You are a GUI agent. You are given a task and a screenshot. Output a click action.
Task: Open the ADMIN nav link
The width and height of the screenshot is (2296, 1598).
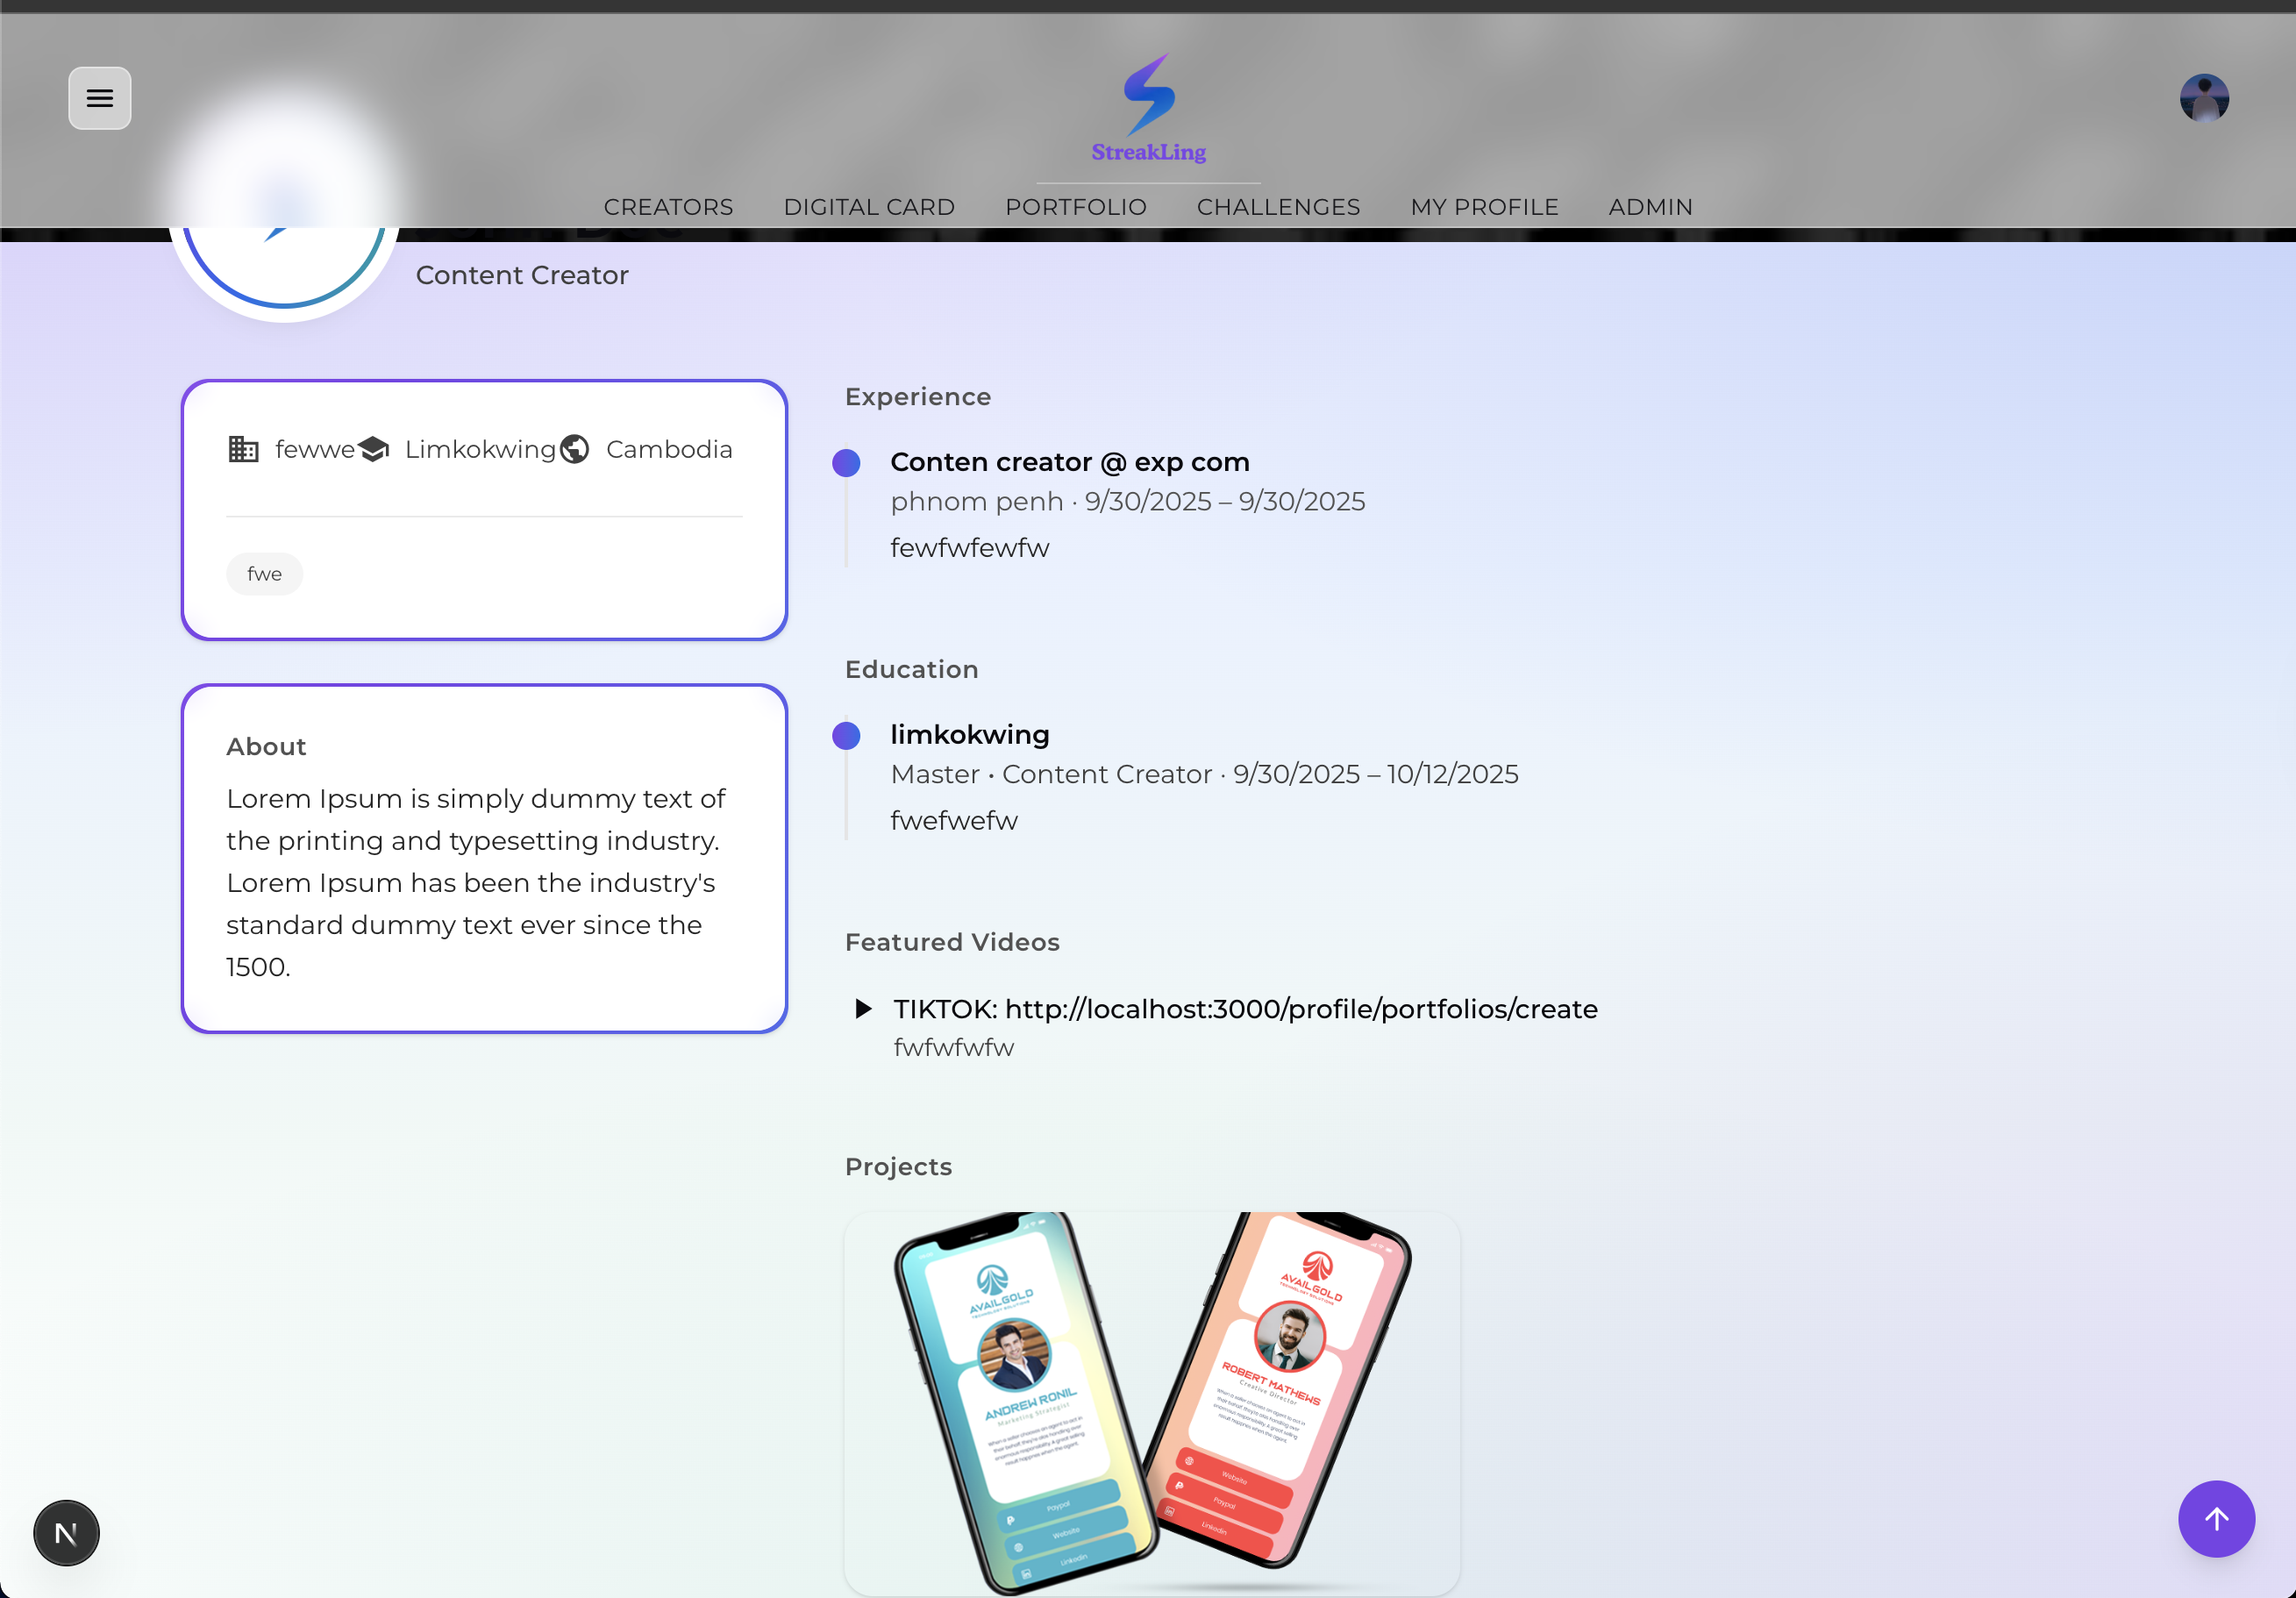pos(1650,207)
